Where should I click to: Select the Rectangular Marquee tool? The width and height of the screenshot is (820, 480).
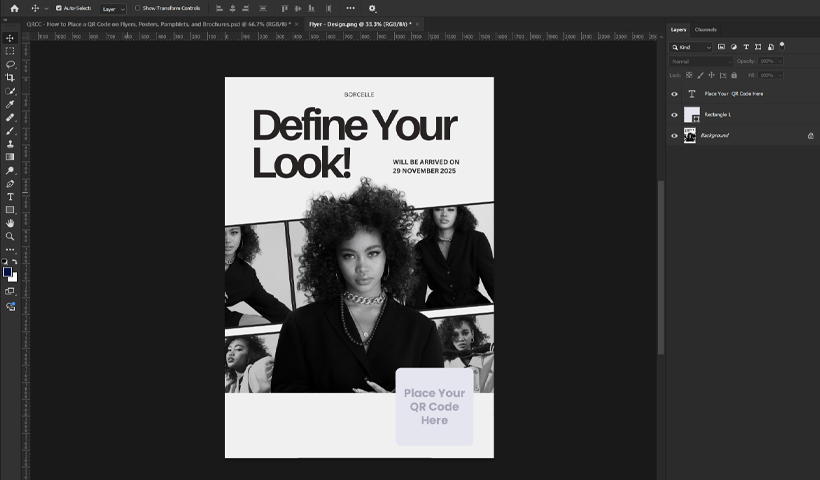point(10,51)
